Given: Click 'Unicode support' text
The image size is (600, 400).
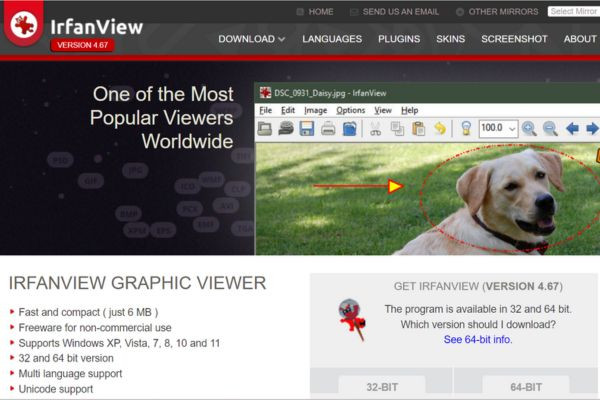Looking at the screenshot, I should tap(56, 389).
